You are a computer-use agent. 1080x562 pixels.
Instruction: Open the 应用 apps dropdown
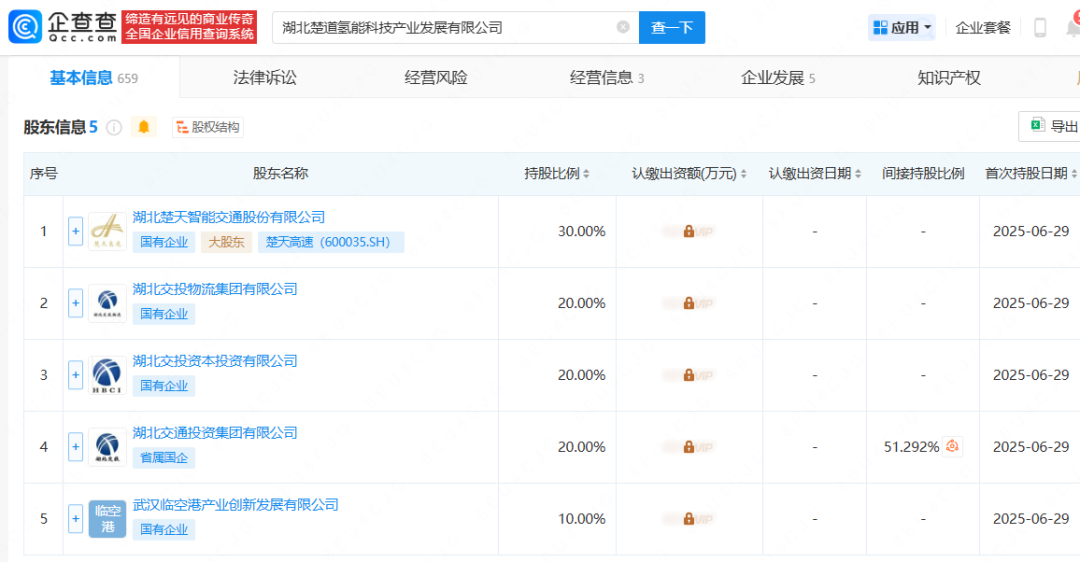click(902, 28)
